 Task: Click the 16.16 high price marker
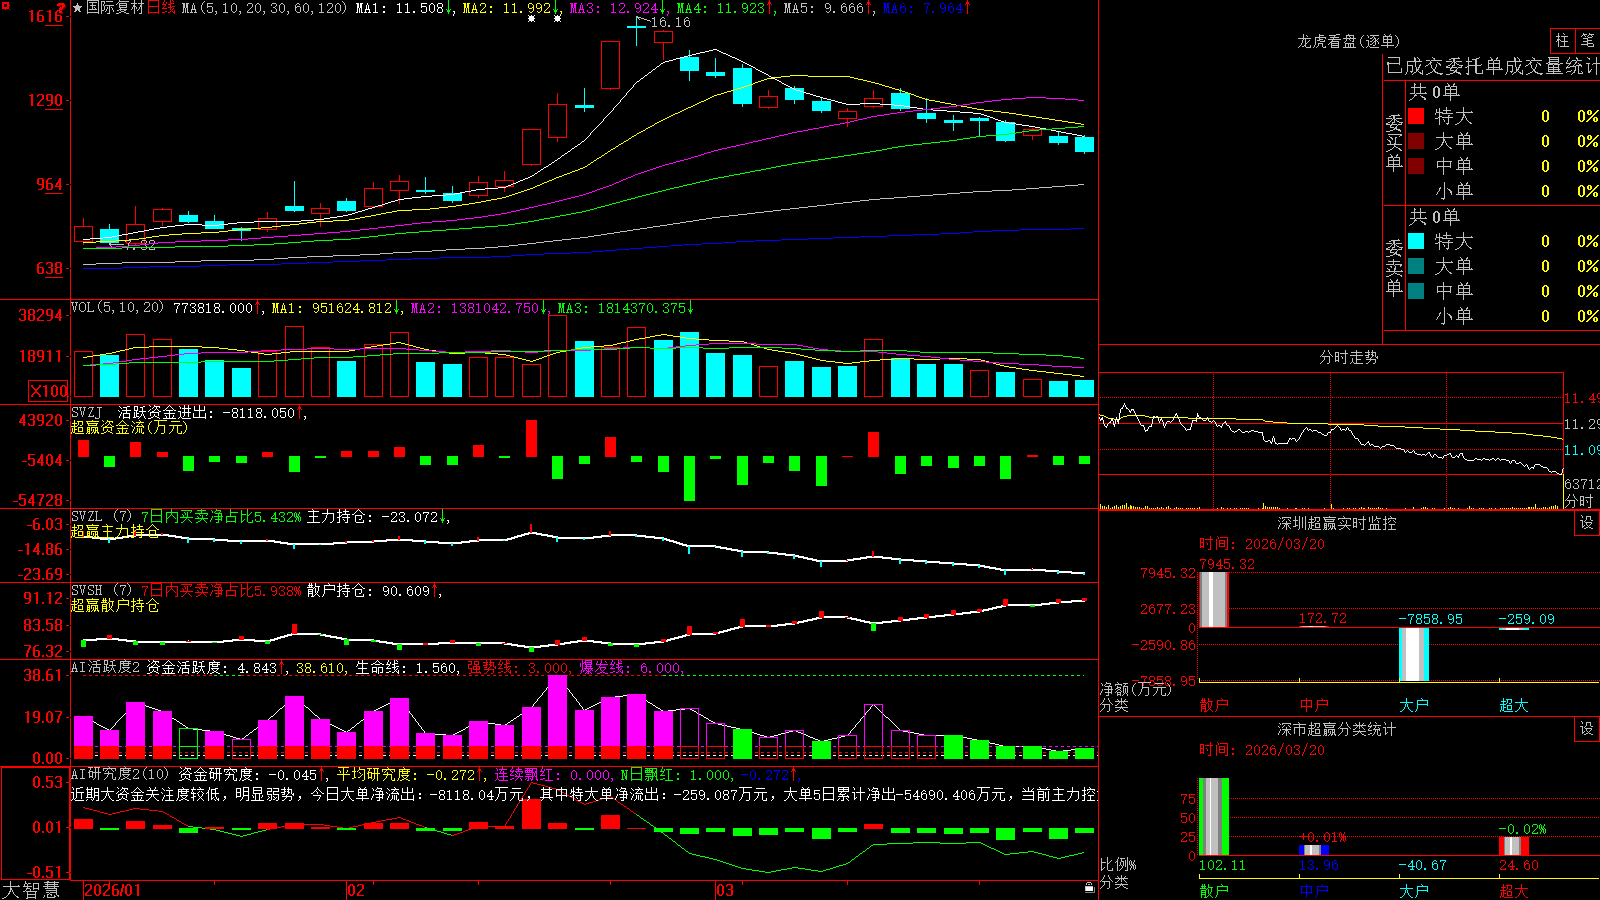click(x=669, y=22)
